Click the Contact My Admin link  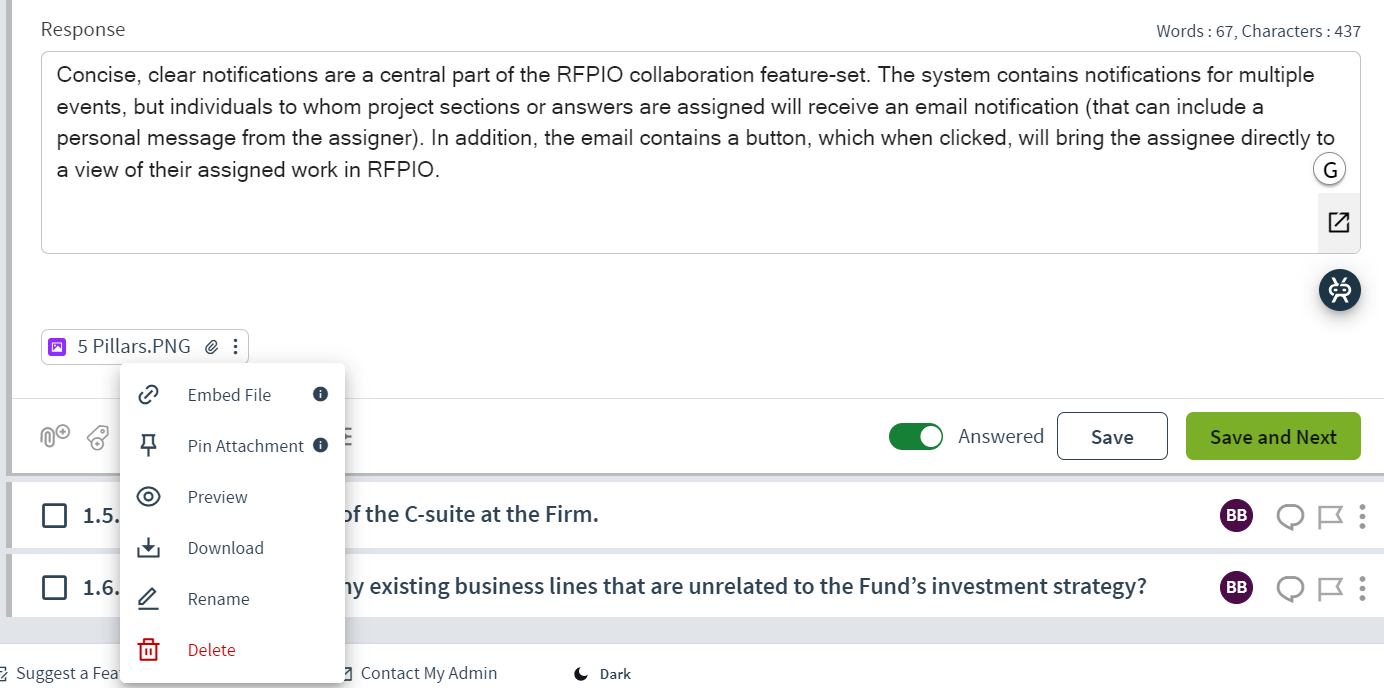click(419, 673)
